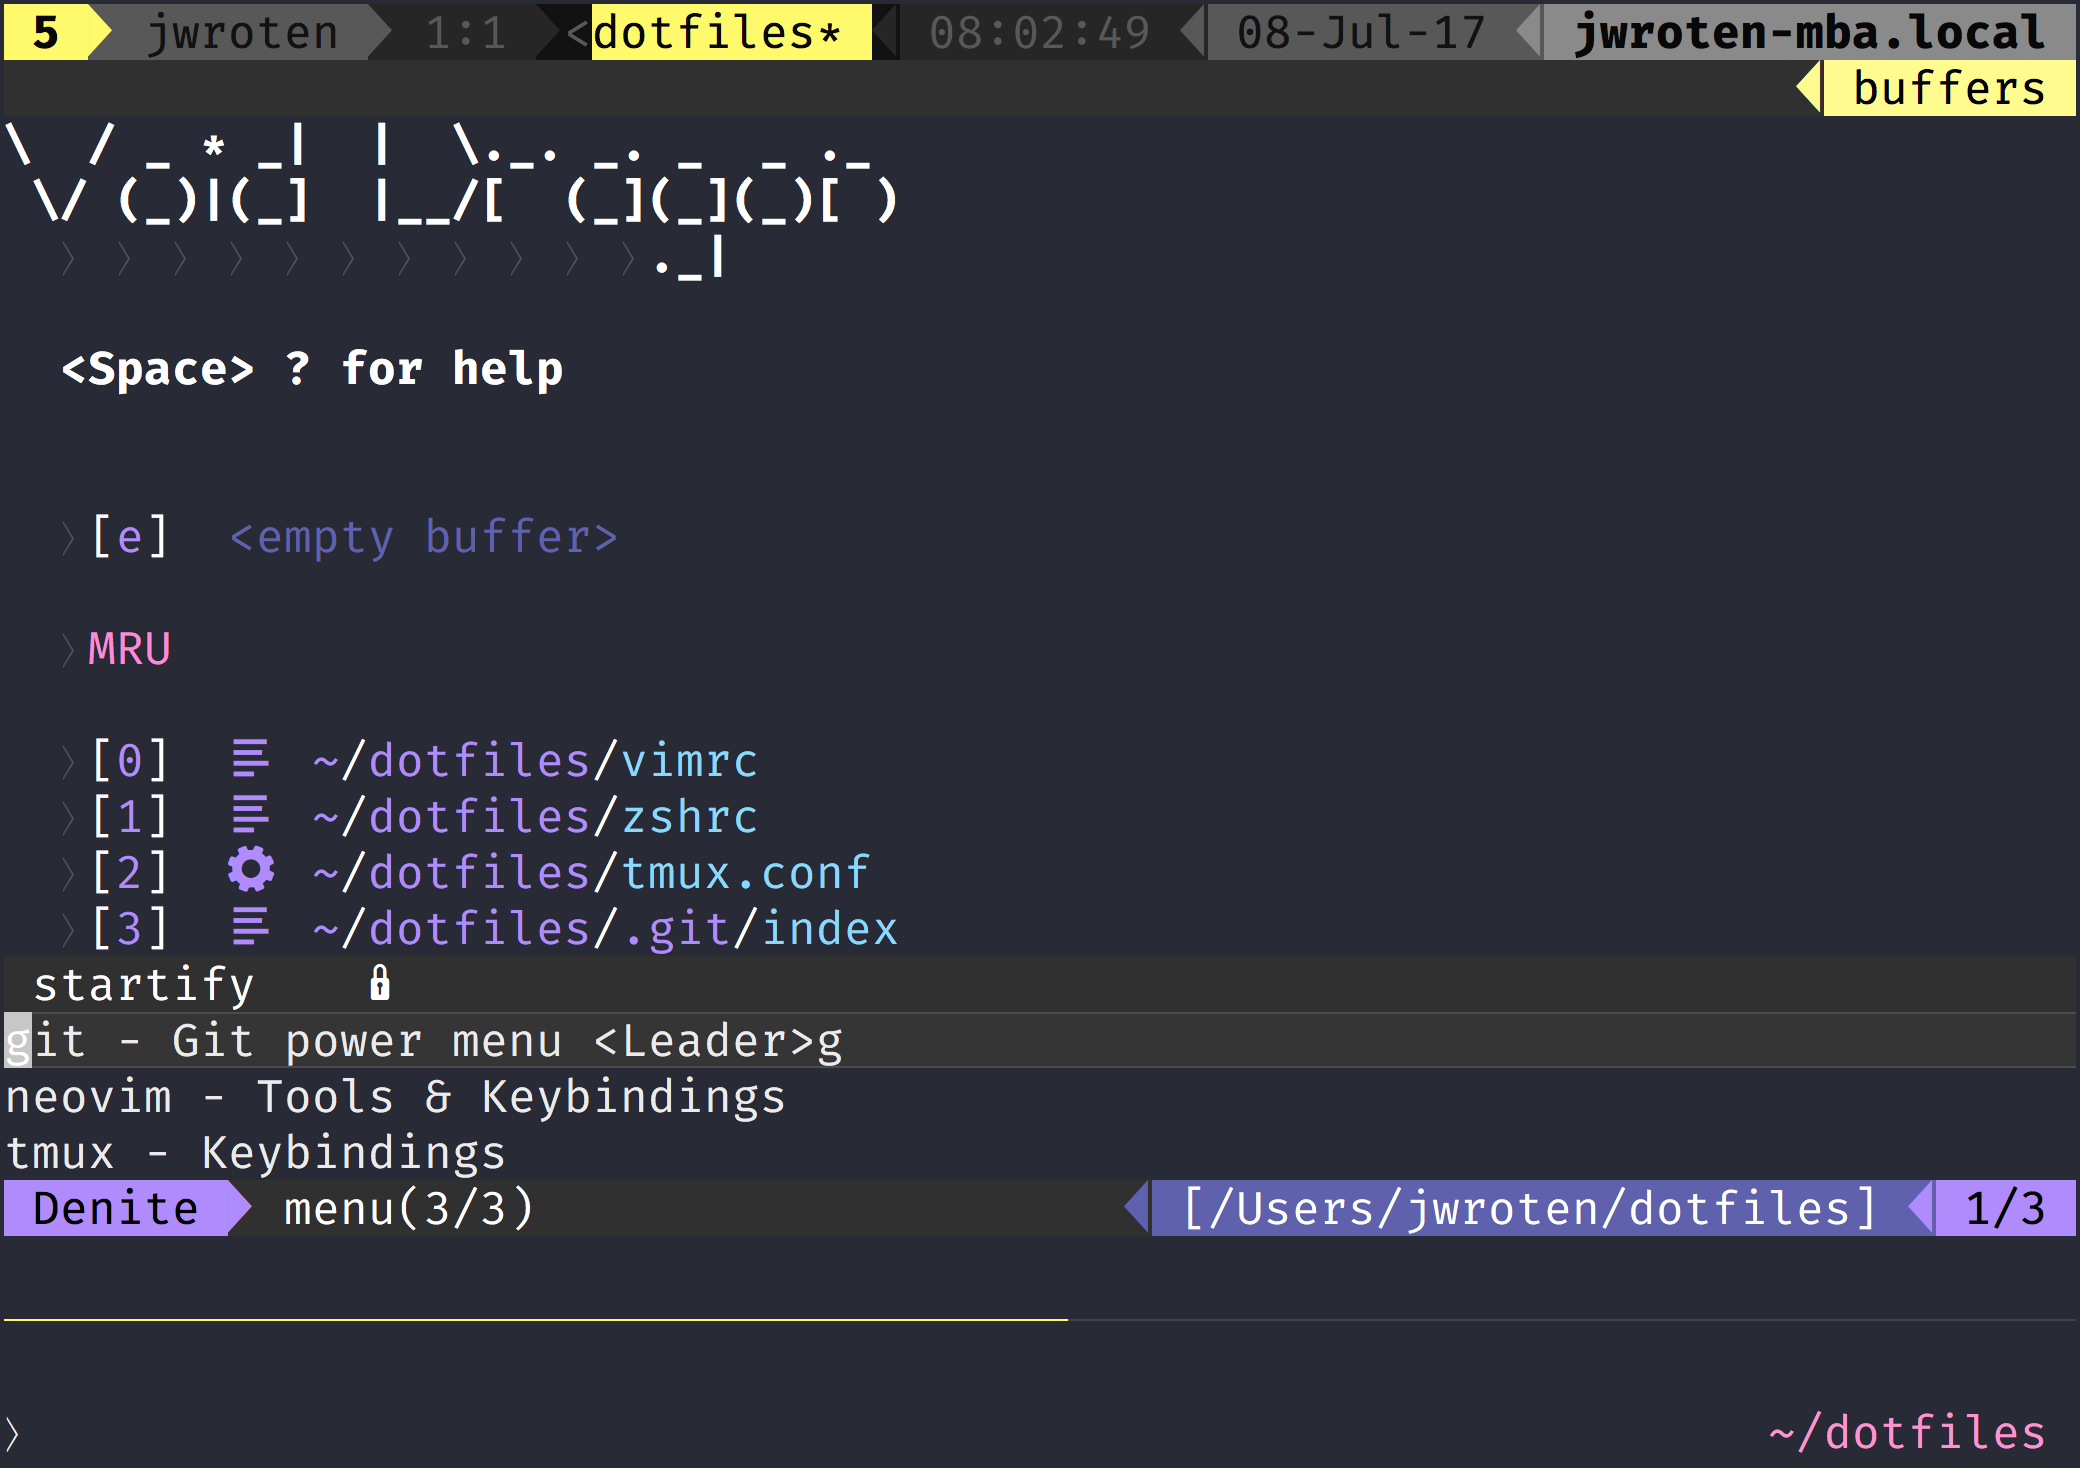
Task: Click the MRU section header
Action: pyautogui.click(x=130, y=650)
